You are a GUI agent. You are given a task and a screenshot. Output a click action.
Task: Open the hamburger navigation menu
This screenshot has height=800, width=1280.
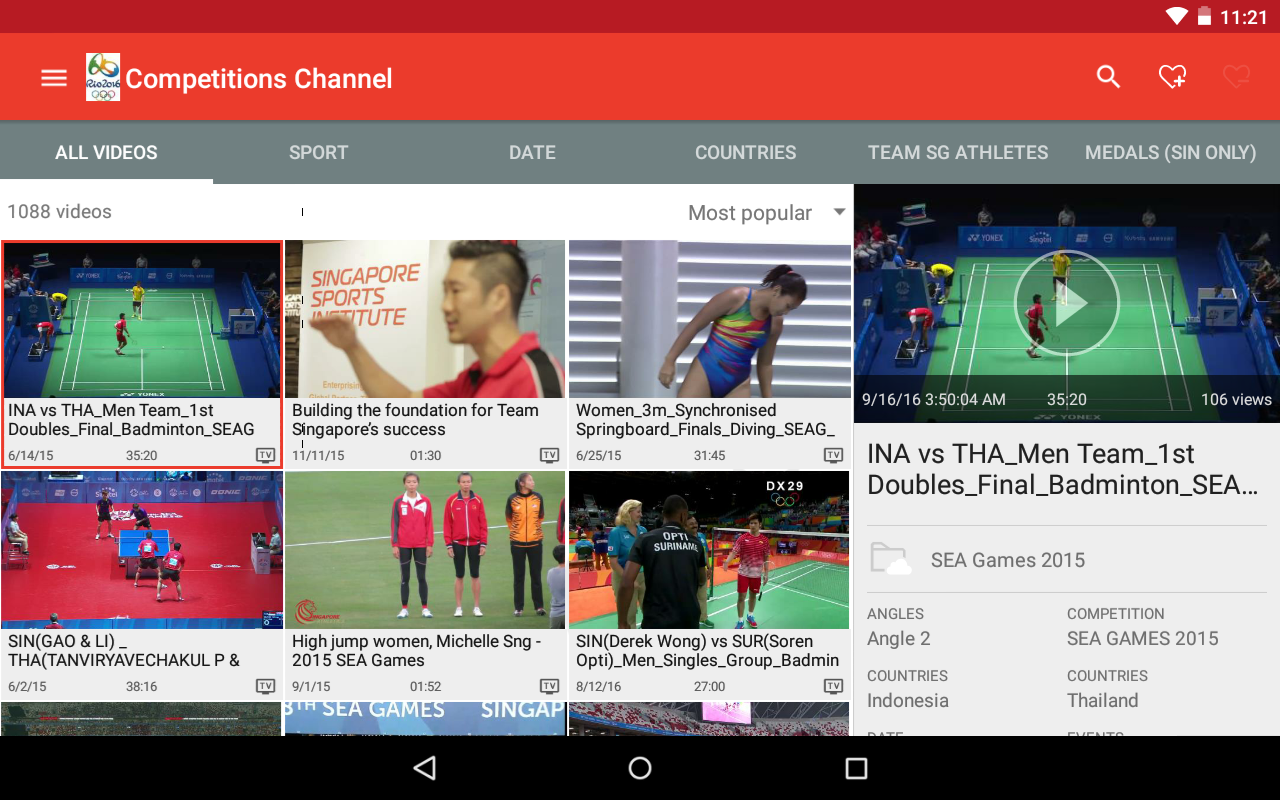(54, 78)
